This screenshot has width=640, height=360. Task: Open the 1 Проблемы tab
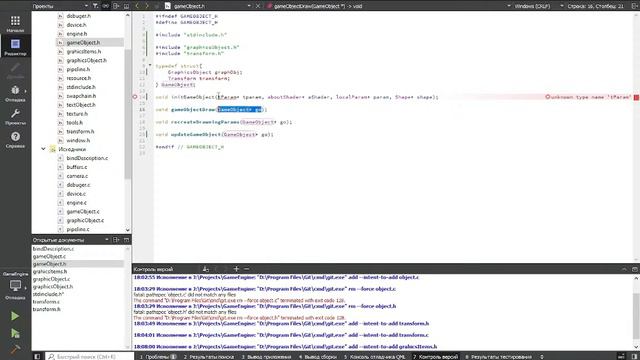pos(158,356)
